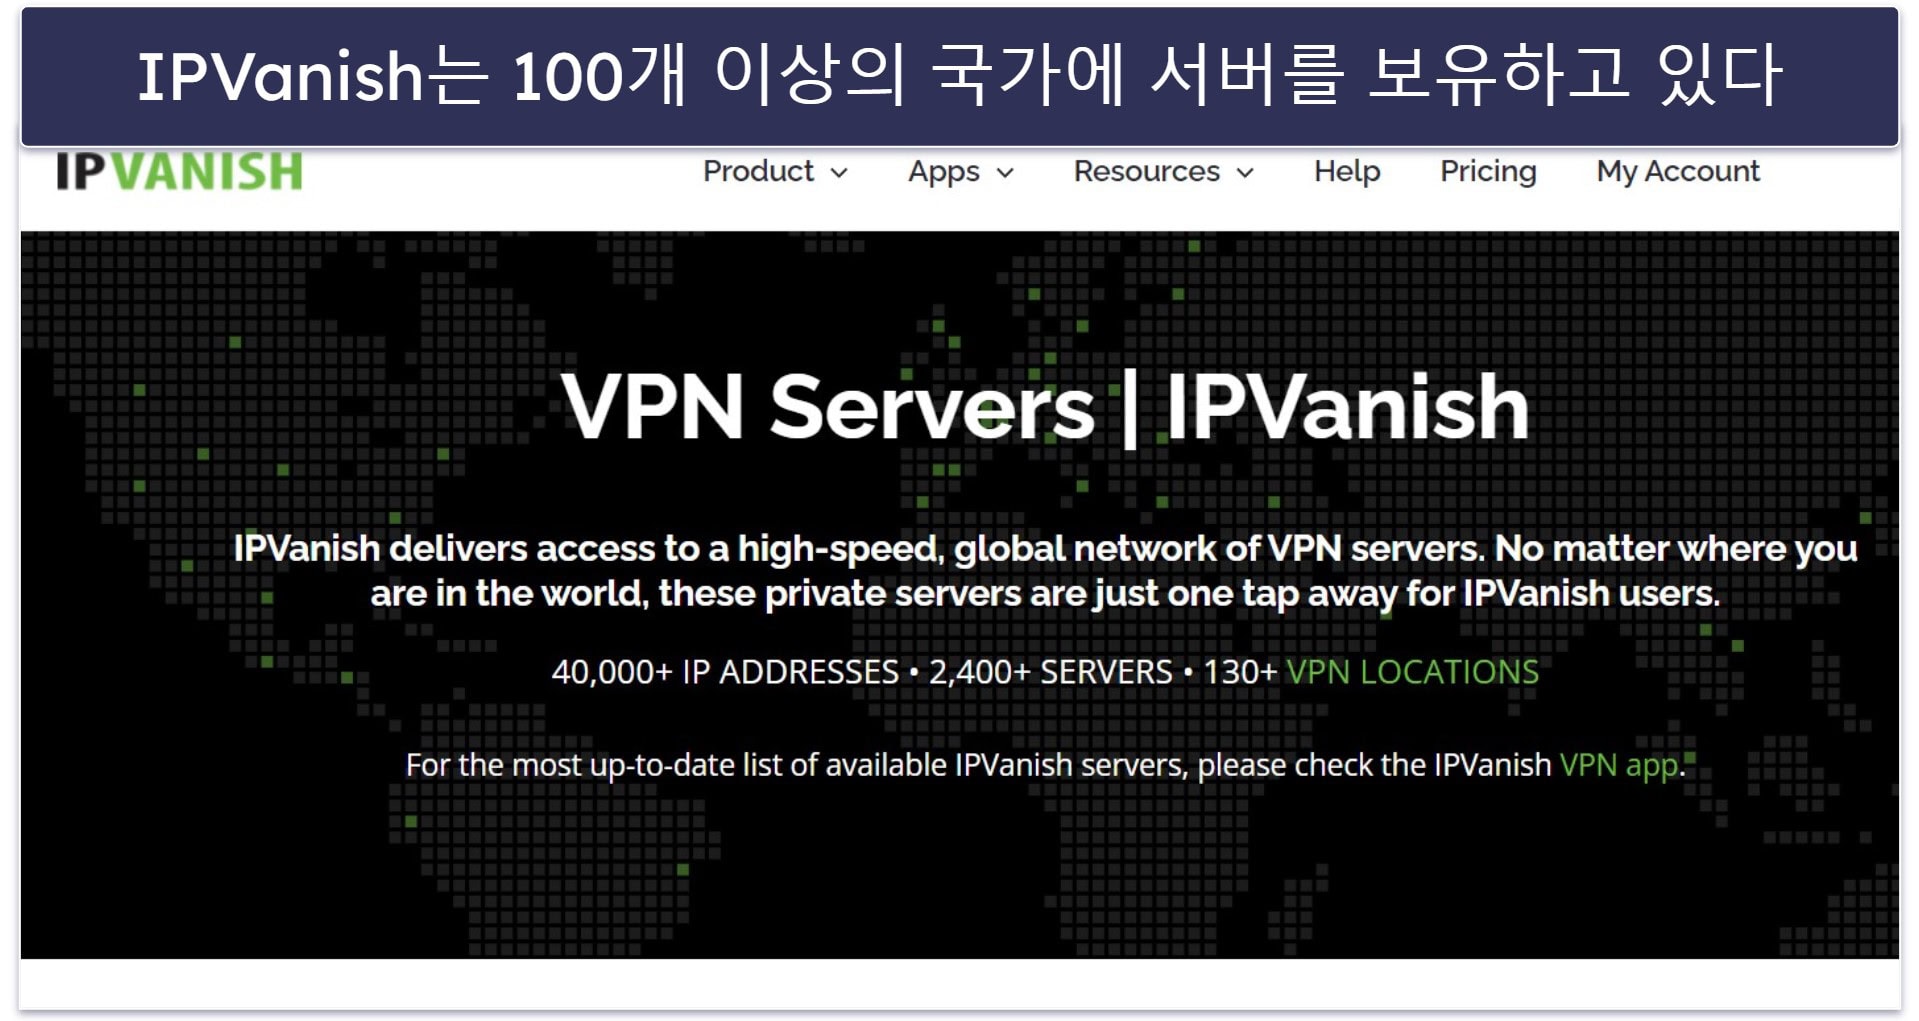Expand the Apps dropdown chevron
This screenshot has height=1021, width=1919.
[1005, 173]
